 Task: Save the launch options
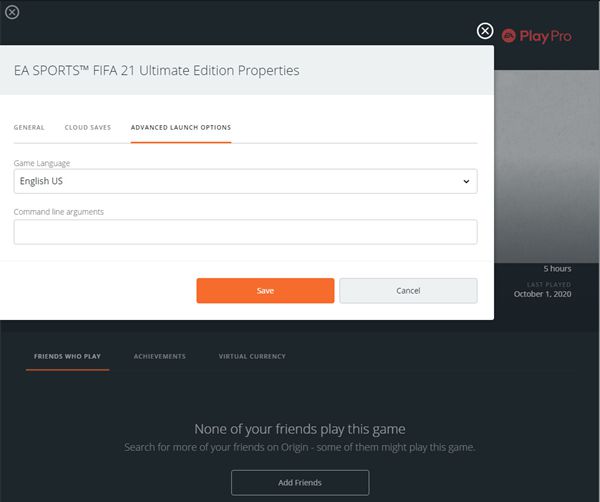click(x=265, y=291)
